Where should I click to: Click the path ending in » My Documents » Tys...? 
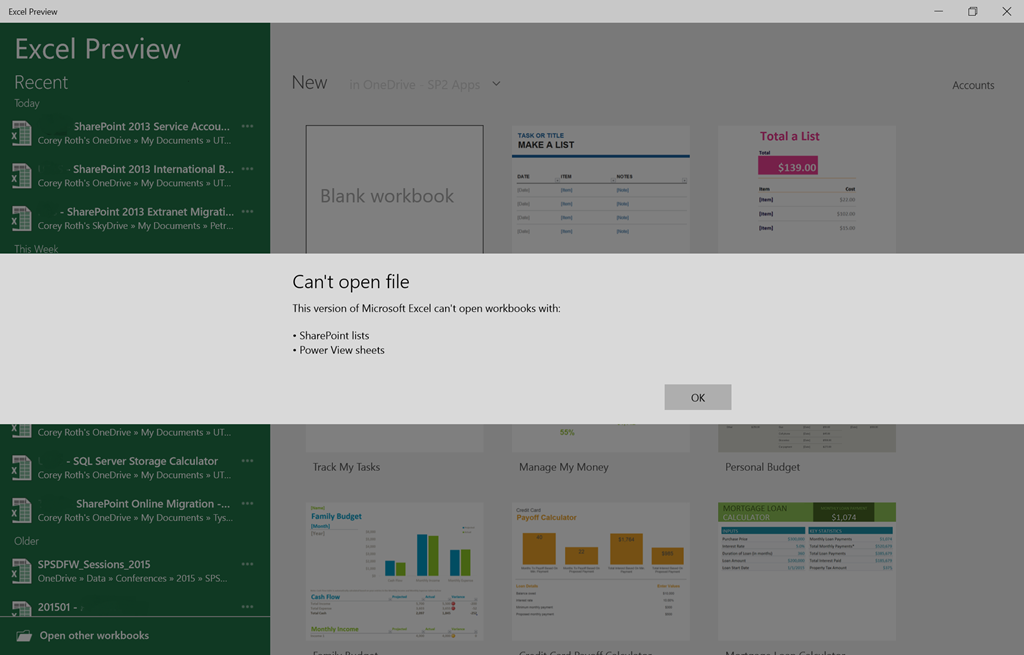coord(135,518)
